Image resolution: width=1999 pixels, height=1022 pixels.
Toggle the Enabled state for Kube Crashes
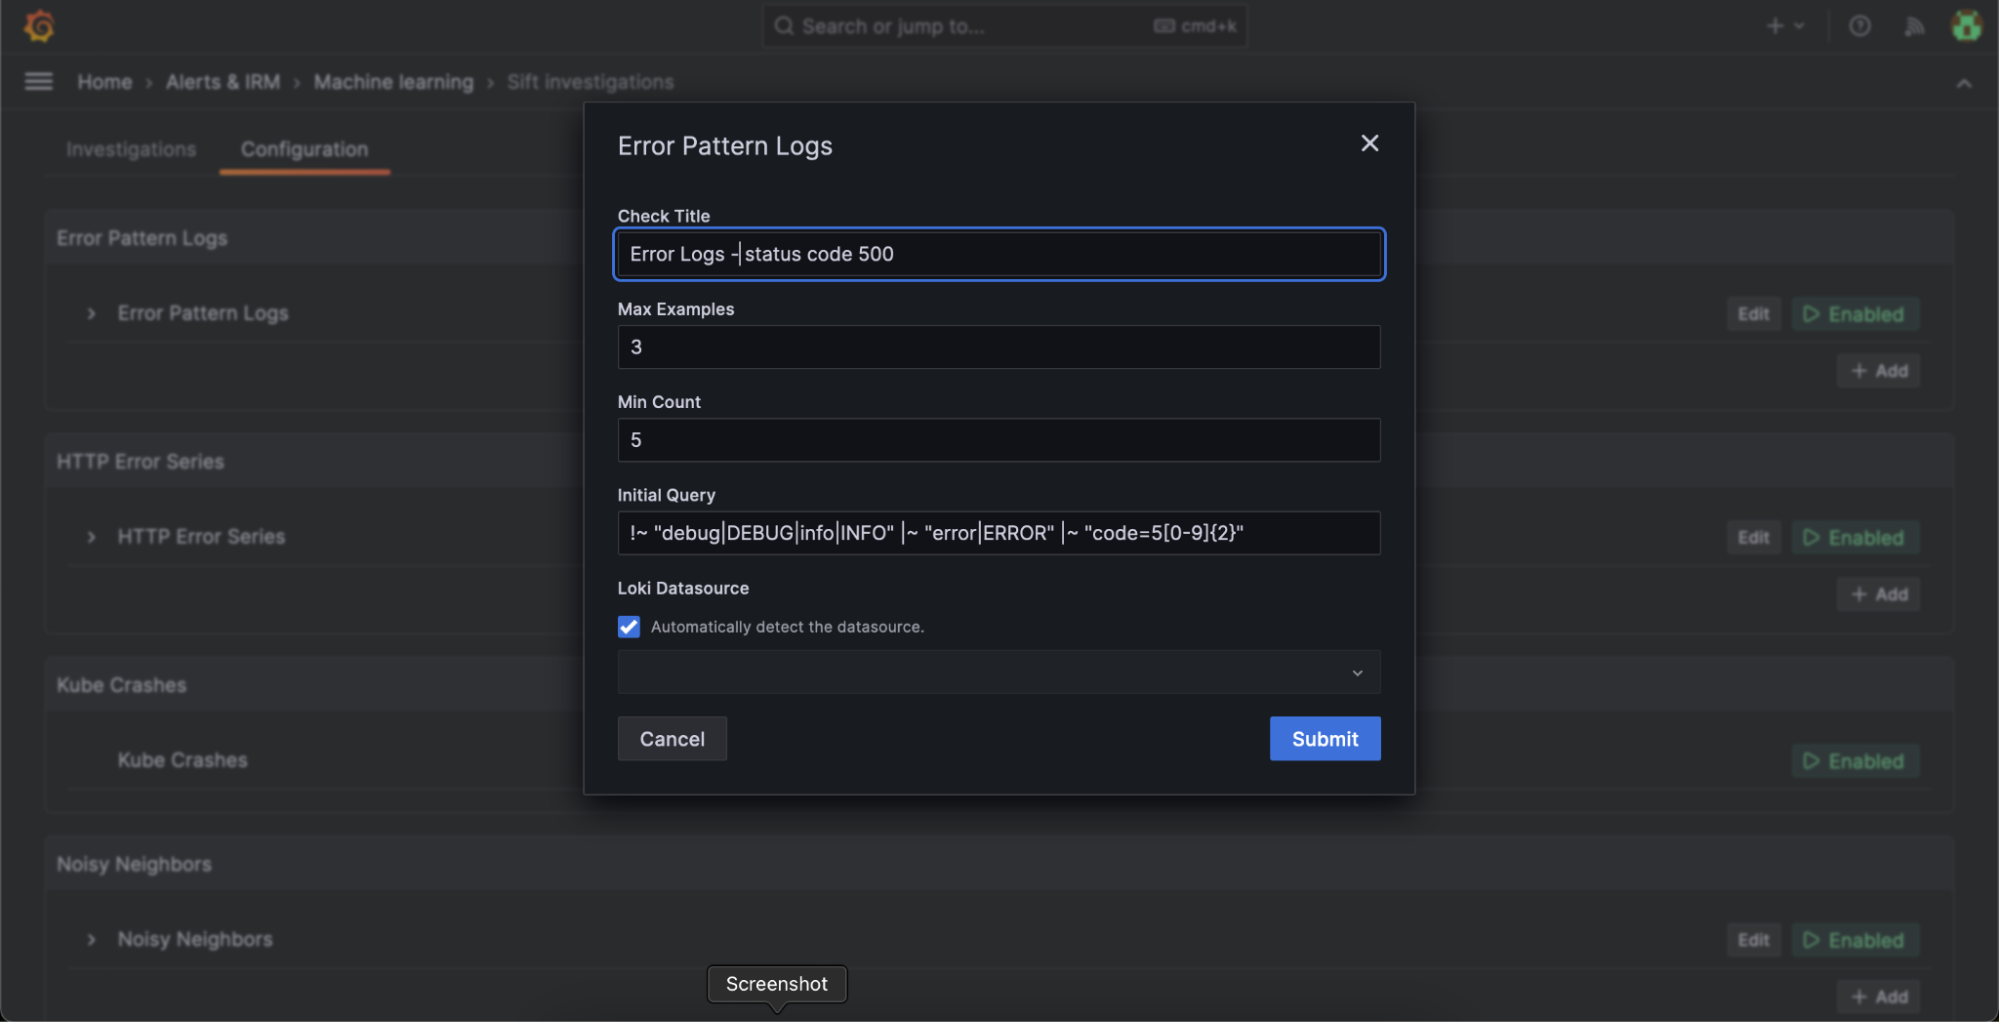(x=1855, y=760)
